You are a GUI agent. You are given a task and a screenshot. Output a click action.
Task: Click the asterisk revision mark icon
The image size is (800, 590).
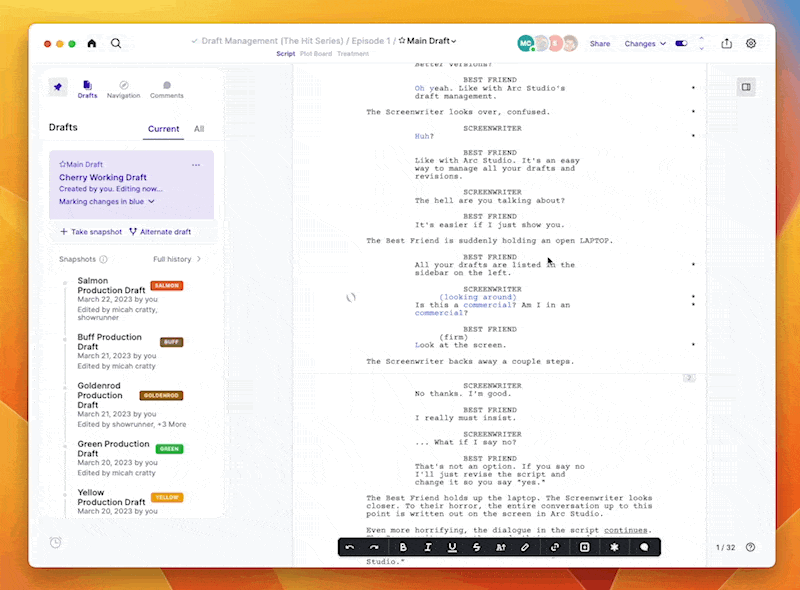(x=614, y=547)
